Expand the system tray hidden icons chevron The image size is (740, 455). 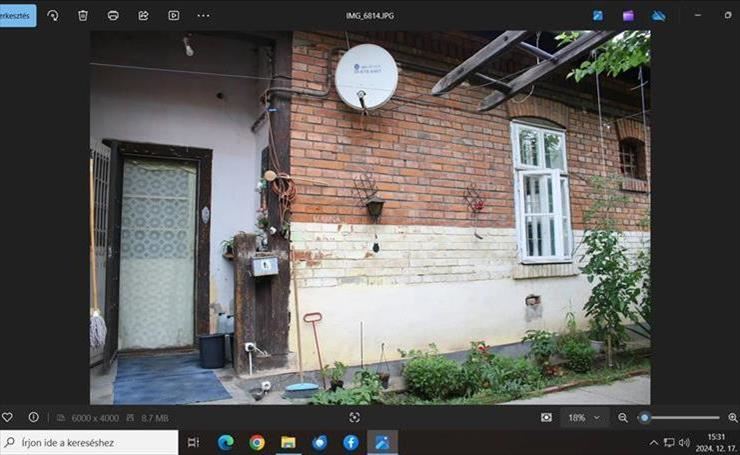pos(654,442)
